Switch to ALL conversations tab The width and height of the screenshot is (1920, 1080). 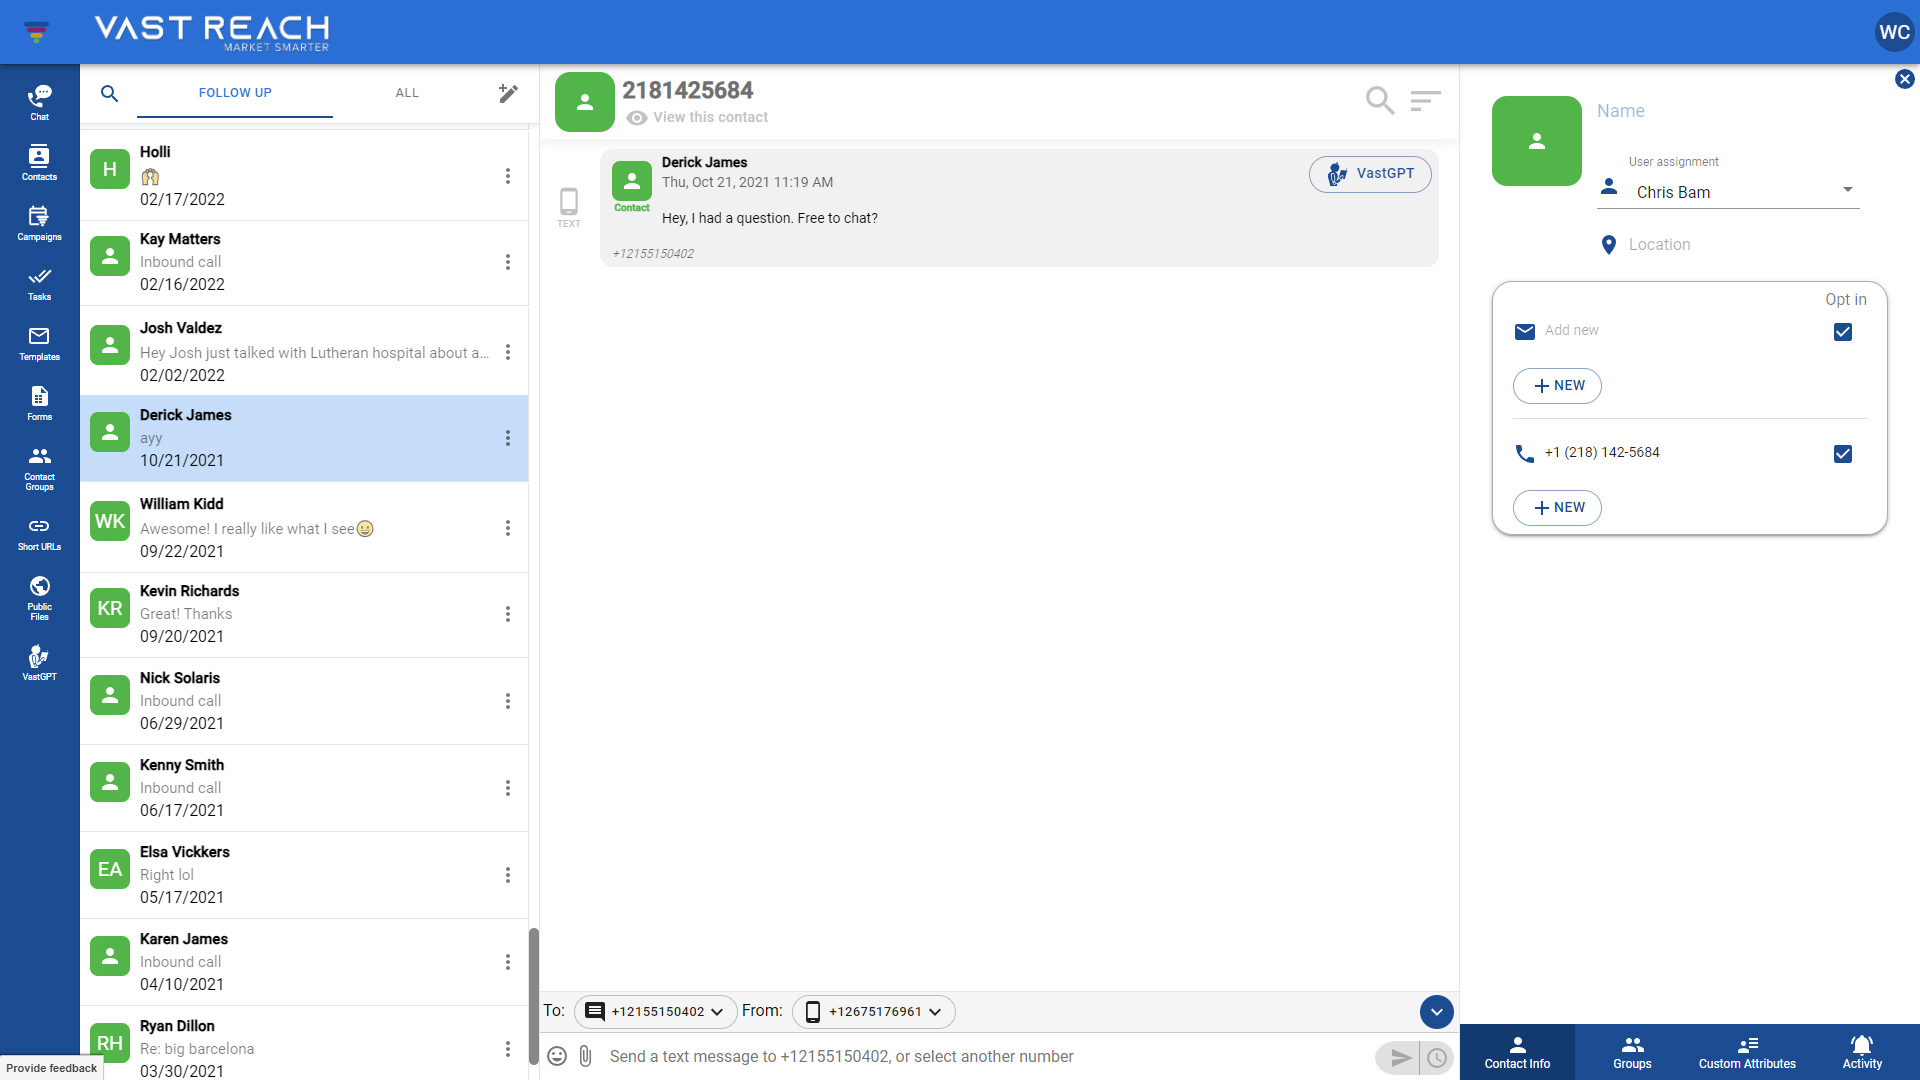405,92
